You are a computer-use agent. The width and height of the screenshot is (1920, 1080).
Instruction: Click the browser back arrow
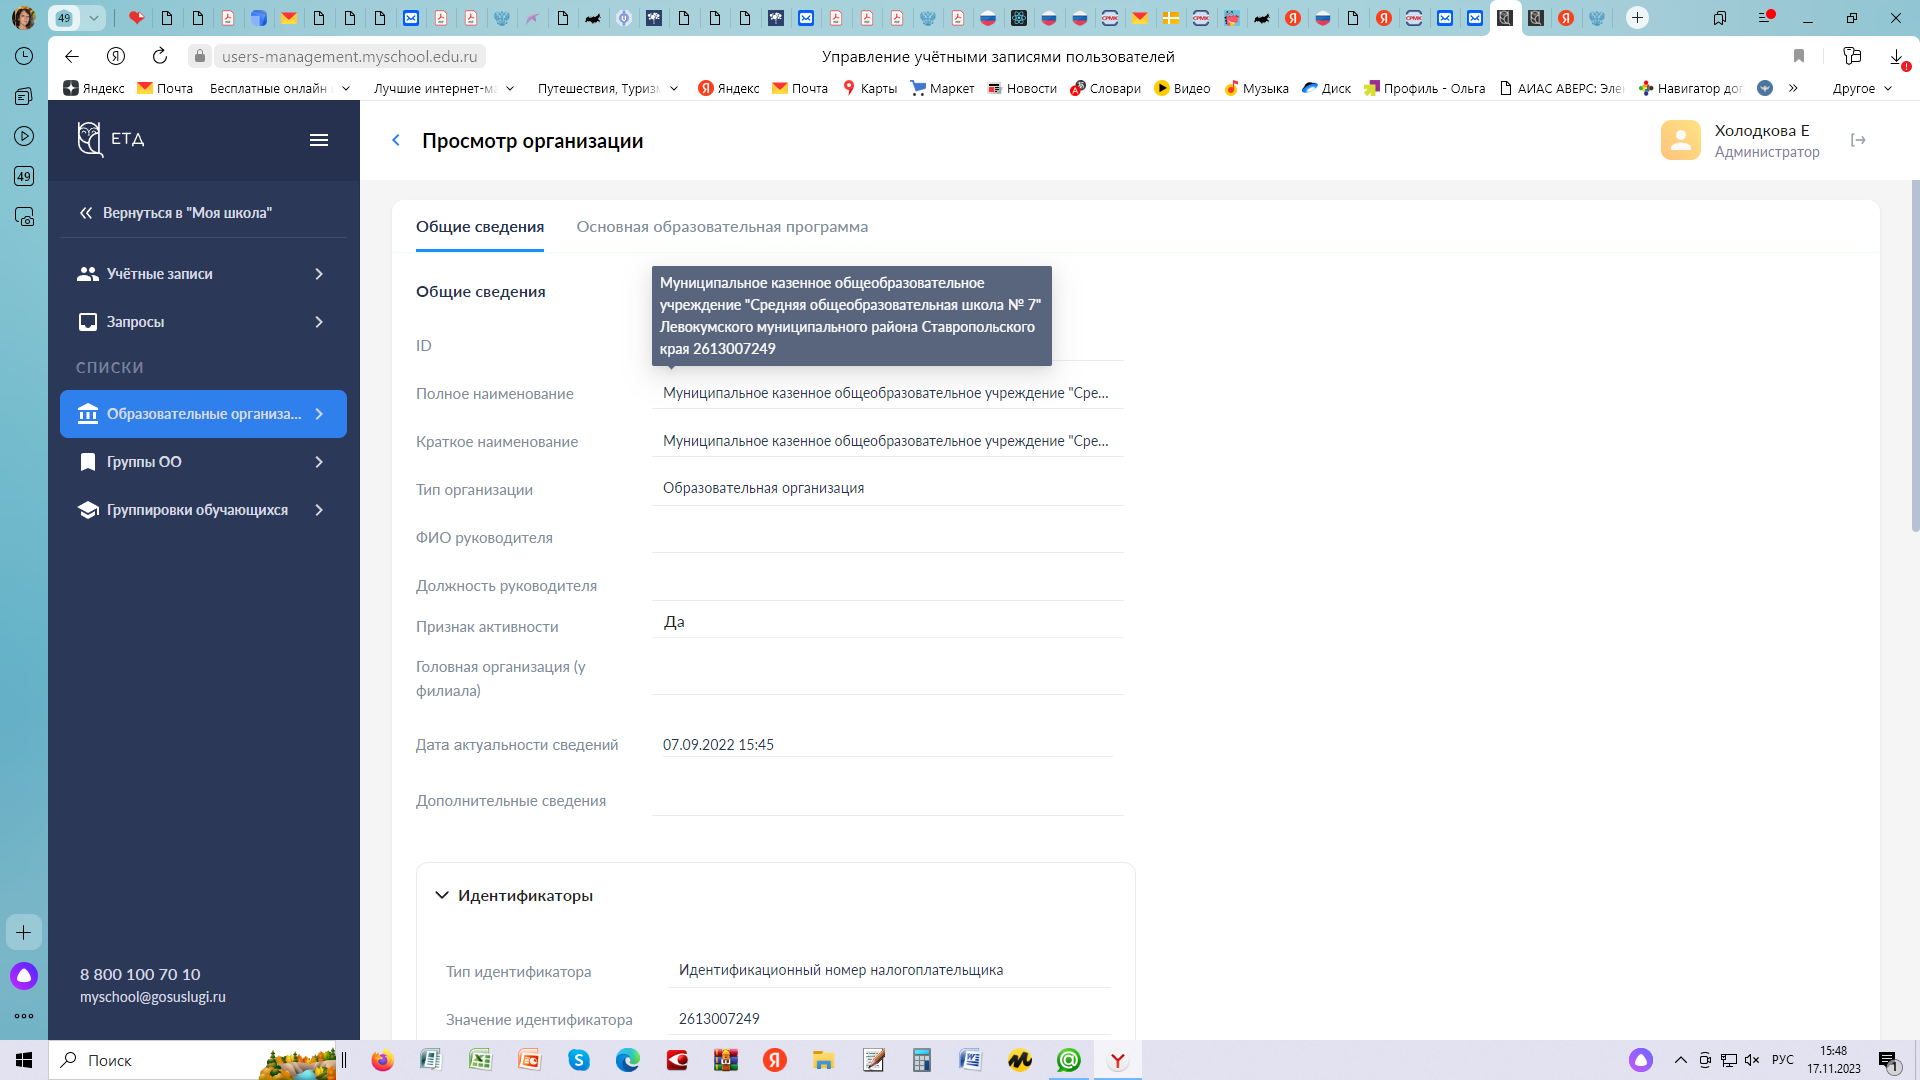[x=72, y=56]
